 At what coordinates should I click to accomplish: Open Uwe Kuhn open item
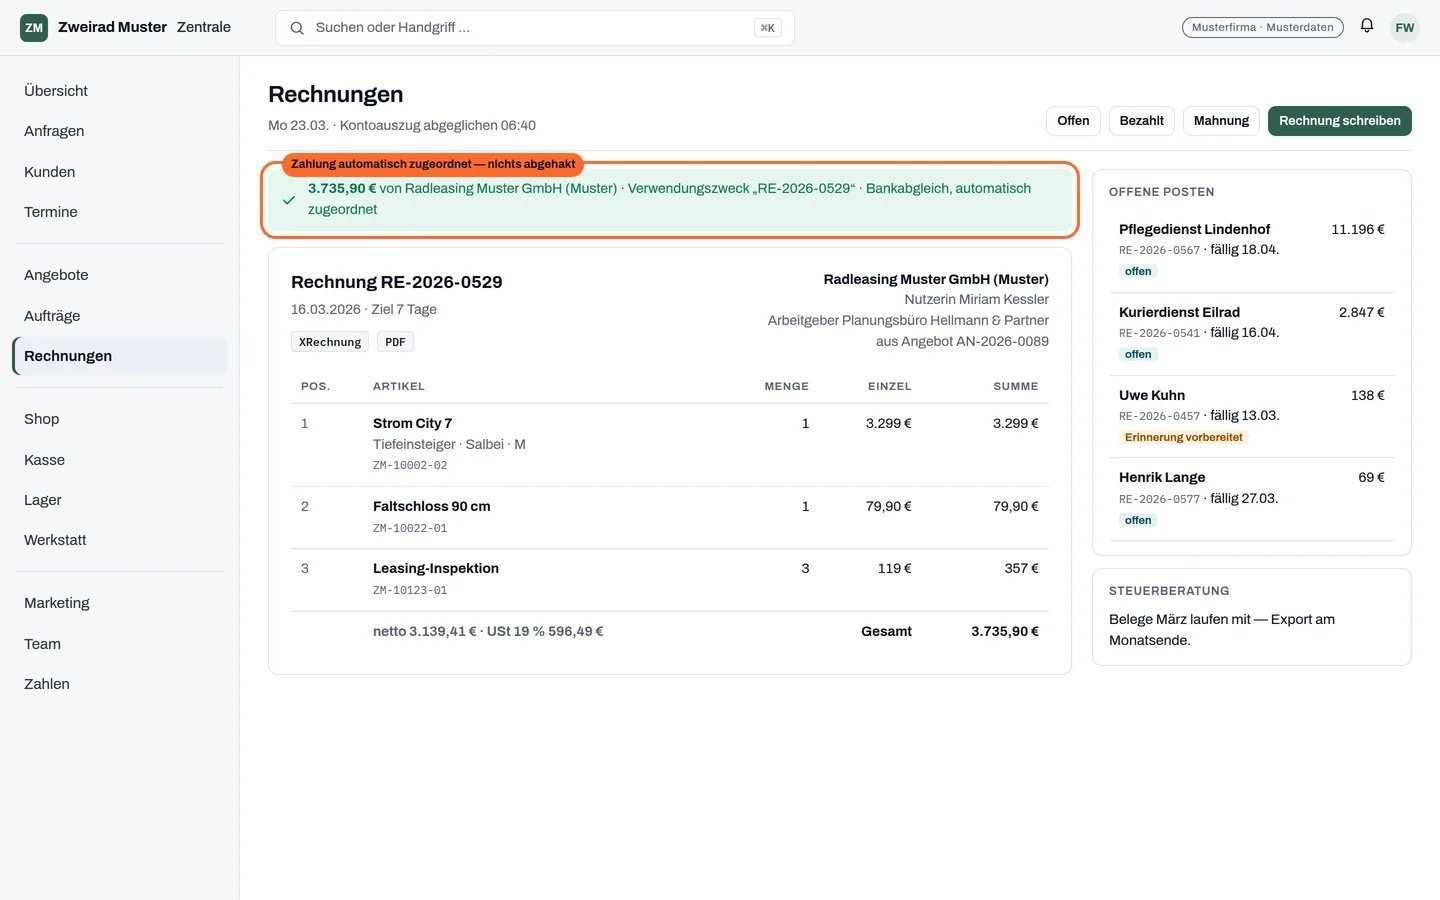[x=1252, y=416]
